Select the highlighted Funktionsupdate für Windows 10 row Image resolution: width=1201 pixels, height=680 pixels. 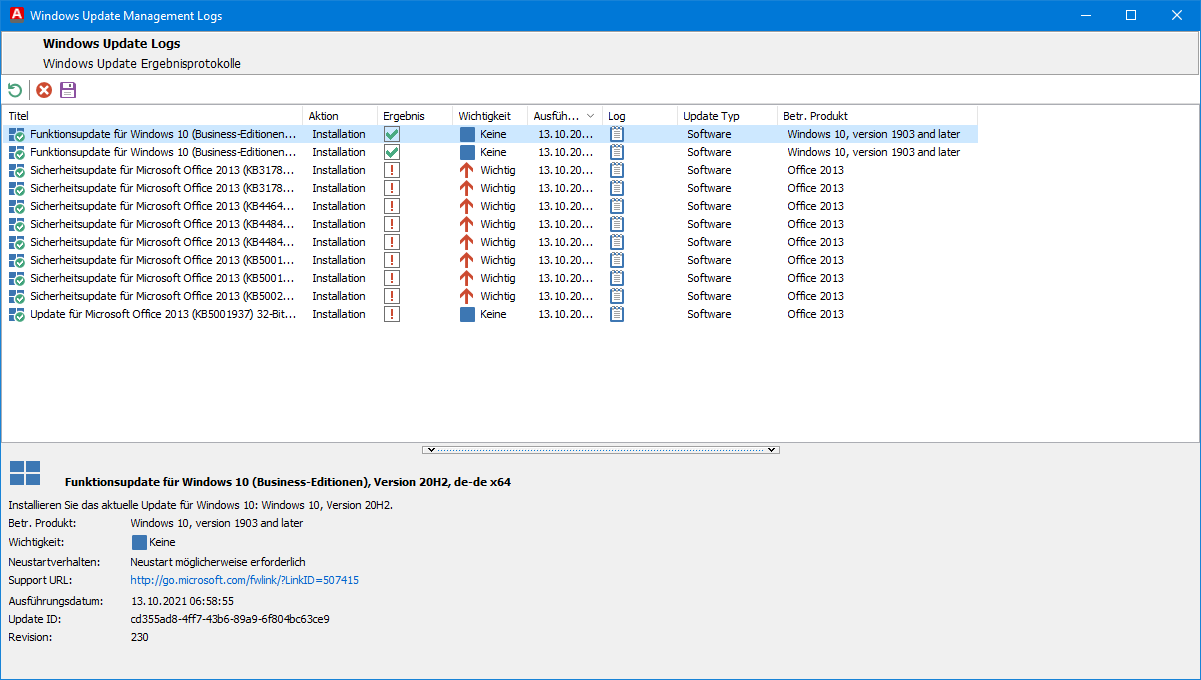[x=489, y=134]
